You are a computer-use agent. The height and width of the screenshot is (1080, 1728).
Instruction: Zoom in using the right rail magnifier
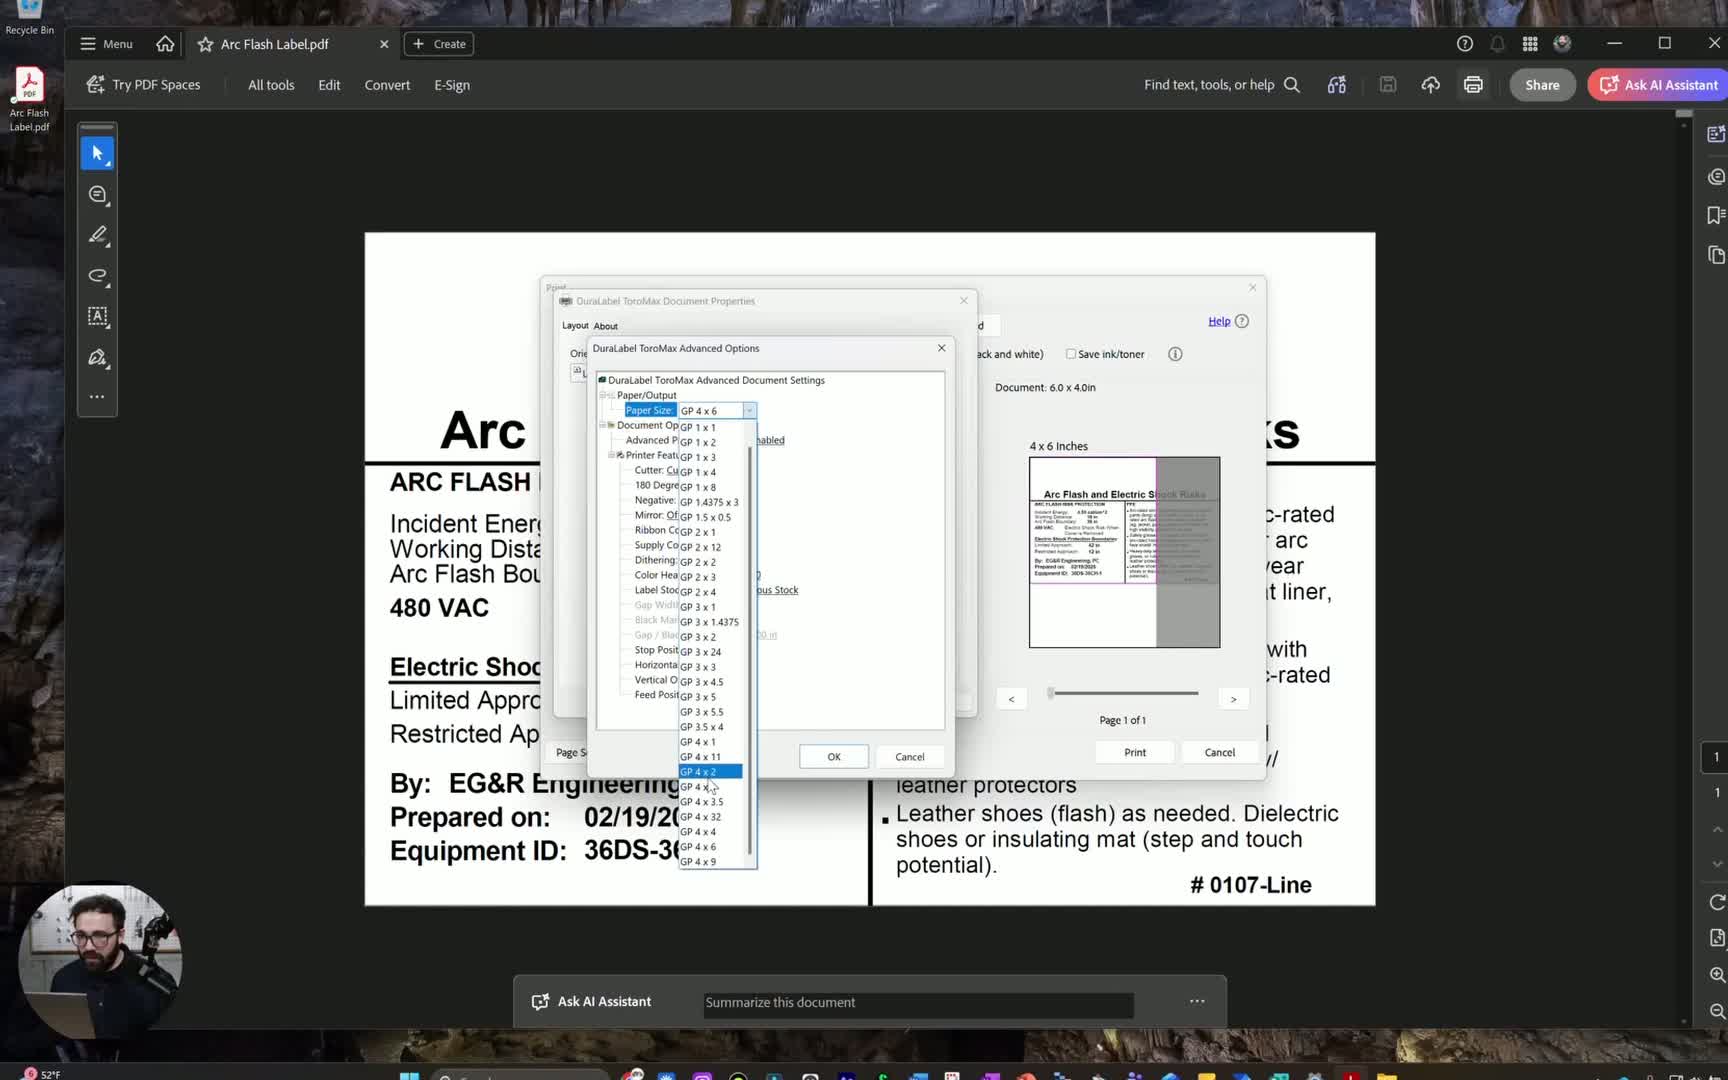tap(1717, 975)
